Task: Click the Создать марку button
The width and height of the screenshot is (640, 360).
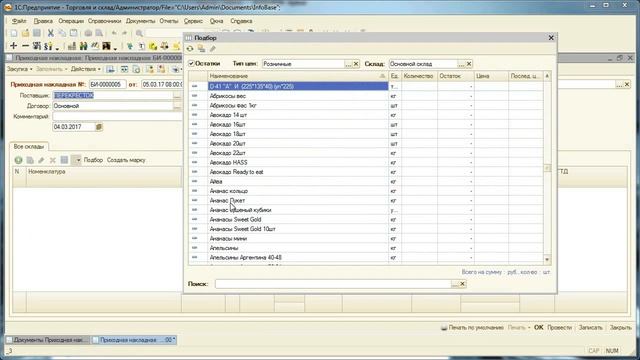Action: coord(126,160)
